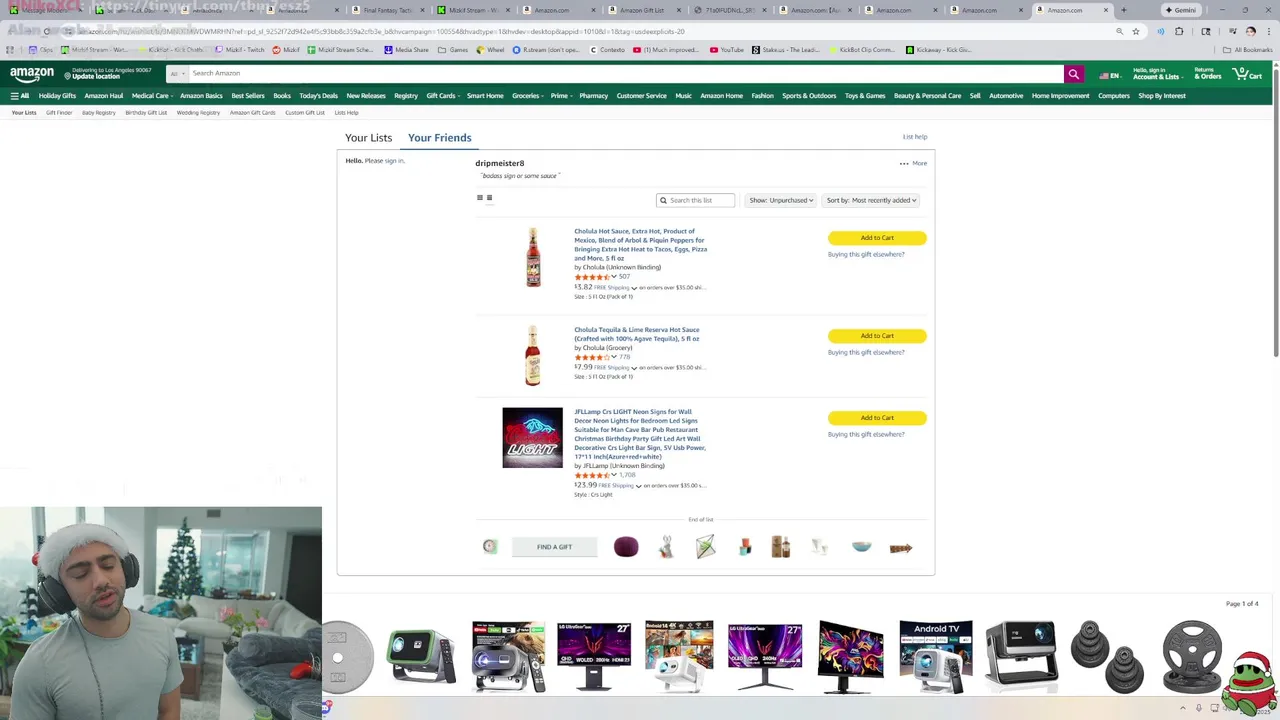Open Cholula Extra Hot sauce bottle thumbnail
The height and width of the screenshot is (720, 1280).
533,257
